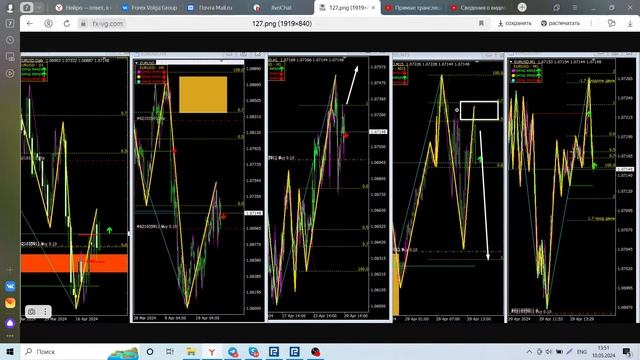The height and width of the screenshot is (360, 640).
Task: Open Cortana circle icon on taskbar
Action: click(x=150, y=352)
